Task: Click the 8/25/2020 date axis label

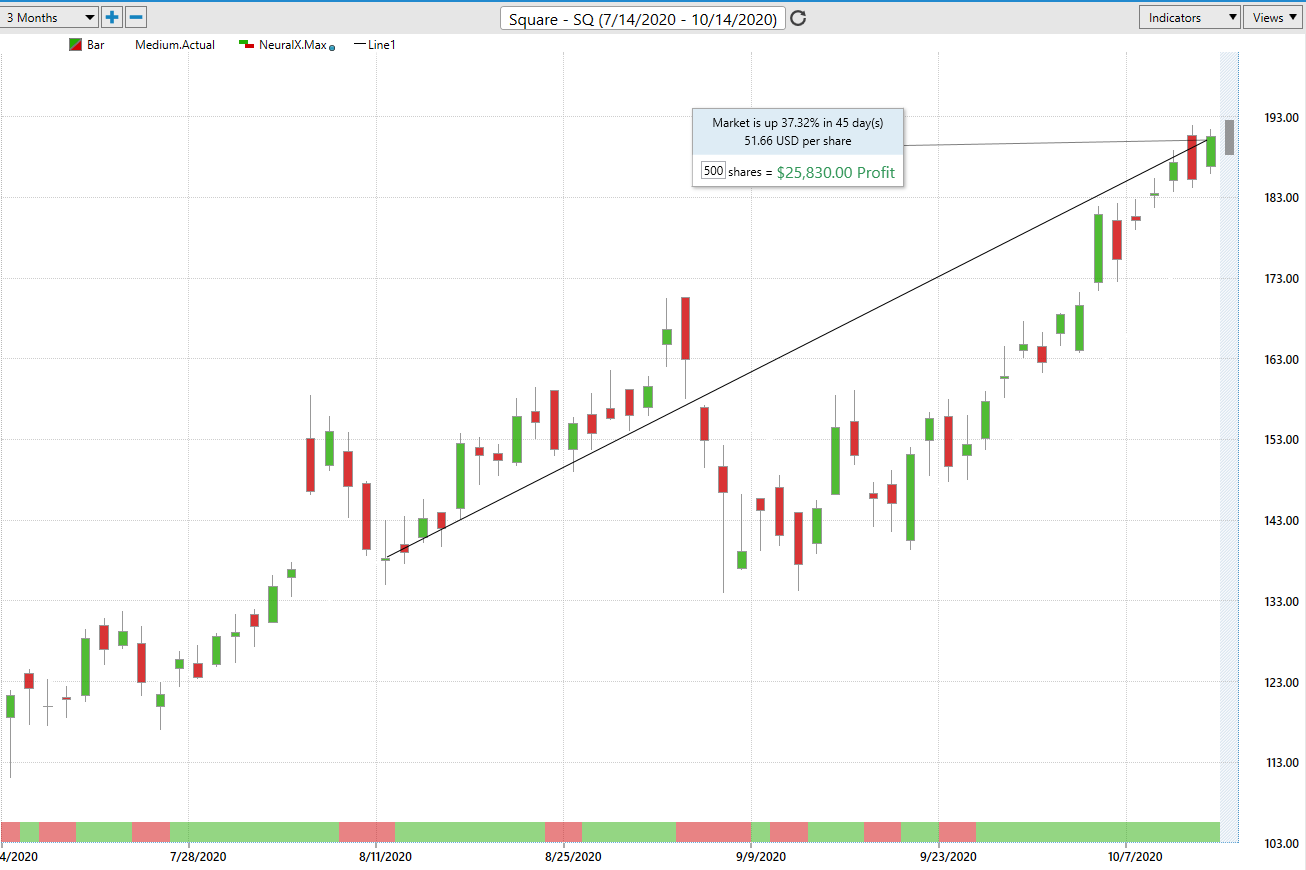Action: tap(573, 857)
